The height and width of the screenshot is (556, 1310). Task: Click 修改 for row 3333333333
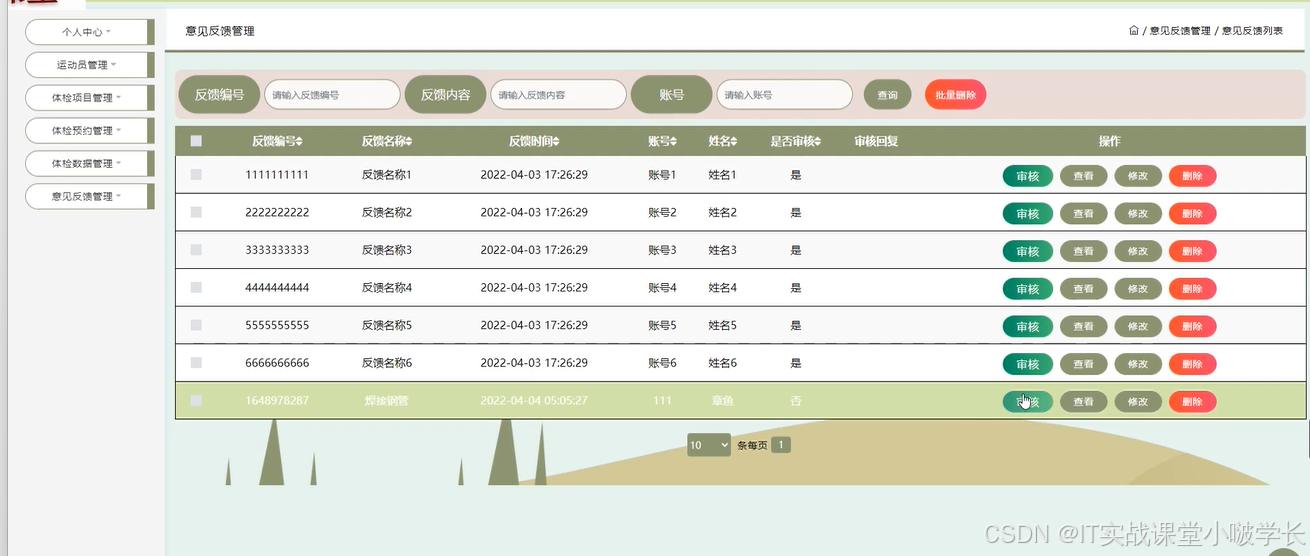click(1138, 251)
